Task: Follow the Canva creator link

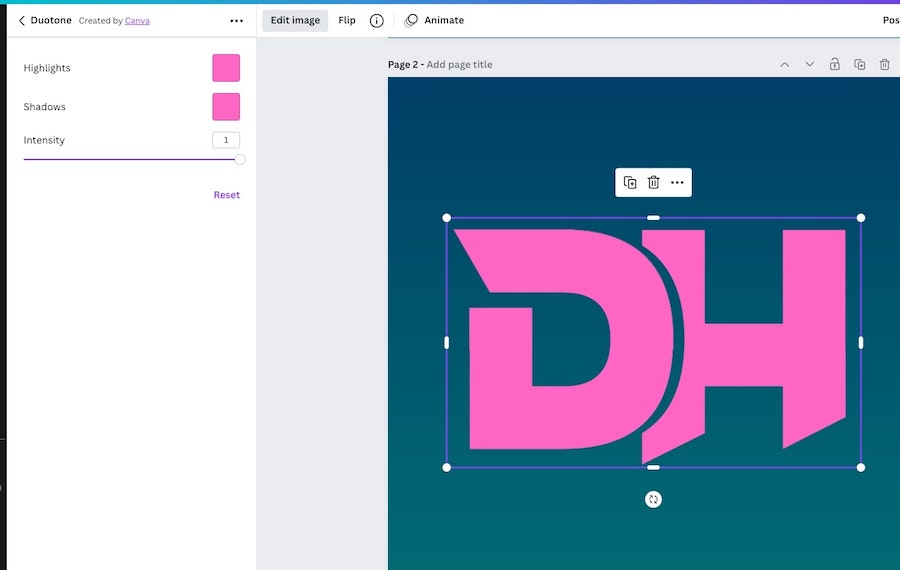Action: [x=137, y=20]
